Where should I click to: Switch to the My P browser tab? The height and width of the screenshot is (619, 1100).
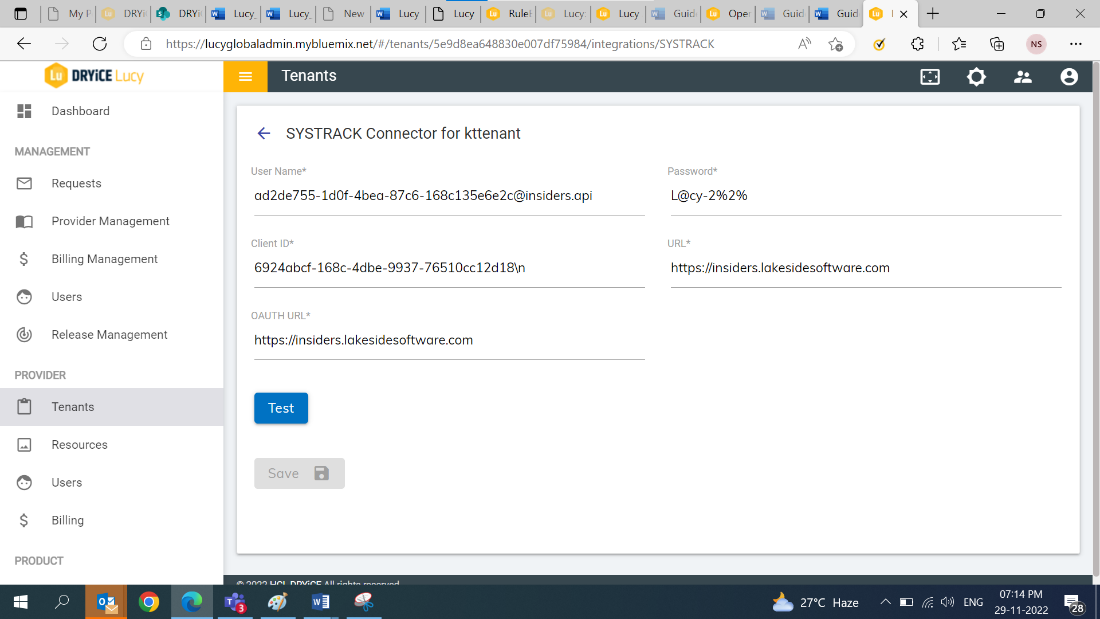point(69,13)
